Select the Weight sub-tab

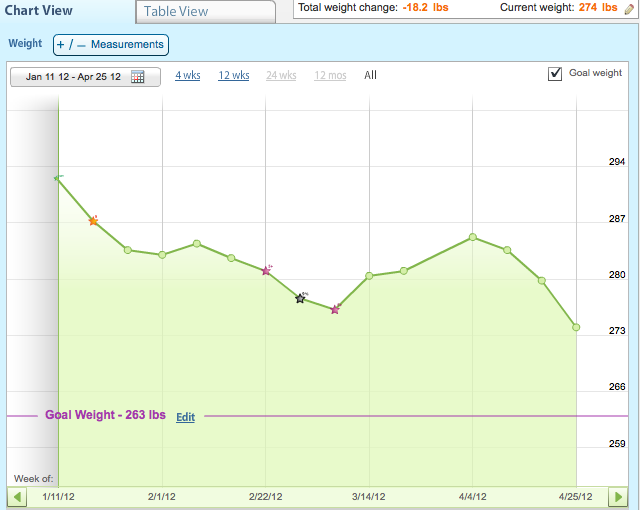coord(25,43)
